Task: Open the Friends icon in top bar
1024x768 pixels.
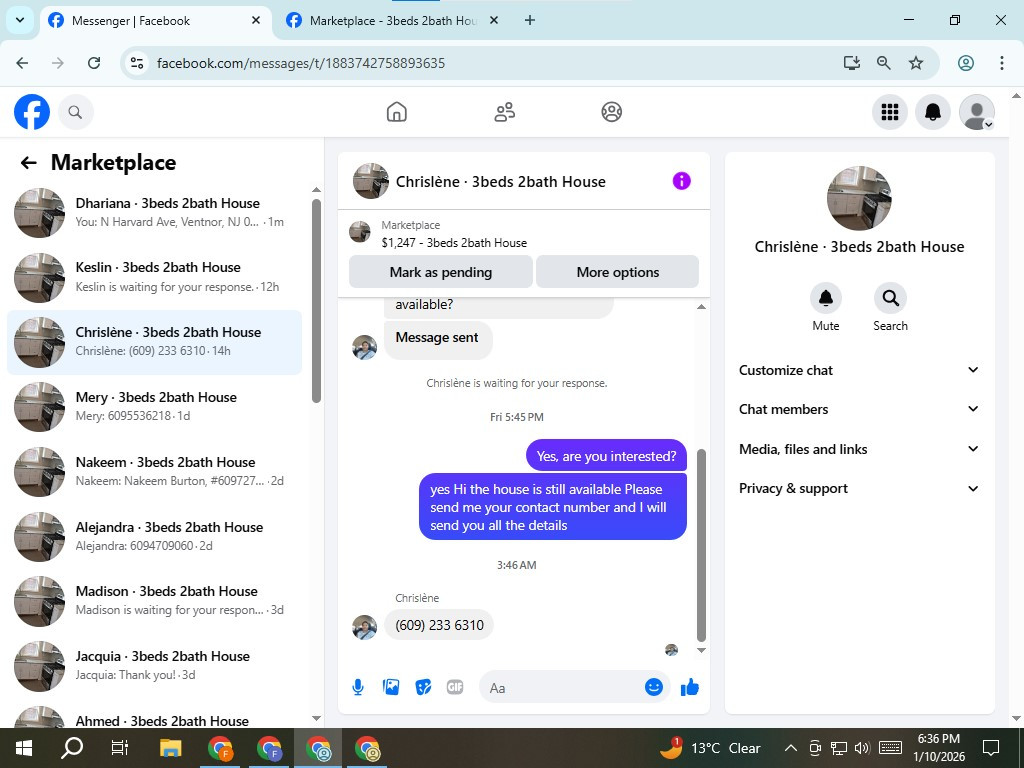Action: point(504,112)
